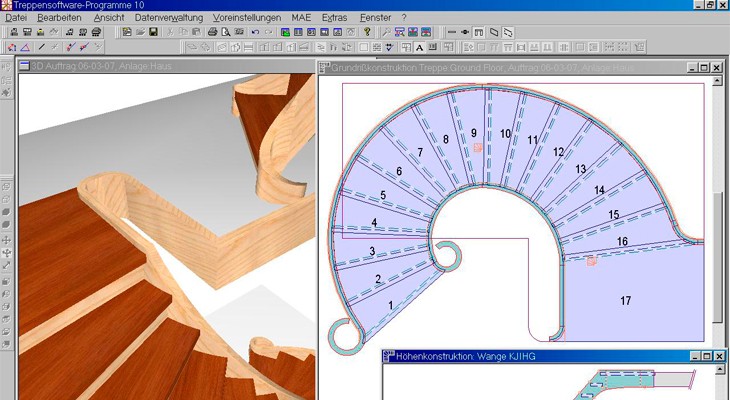Maximize the Grundrißkonstruktion Treppe window

point(704,67)
